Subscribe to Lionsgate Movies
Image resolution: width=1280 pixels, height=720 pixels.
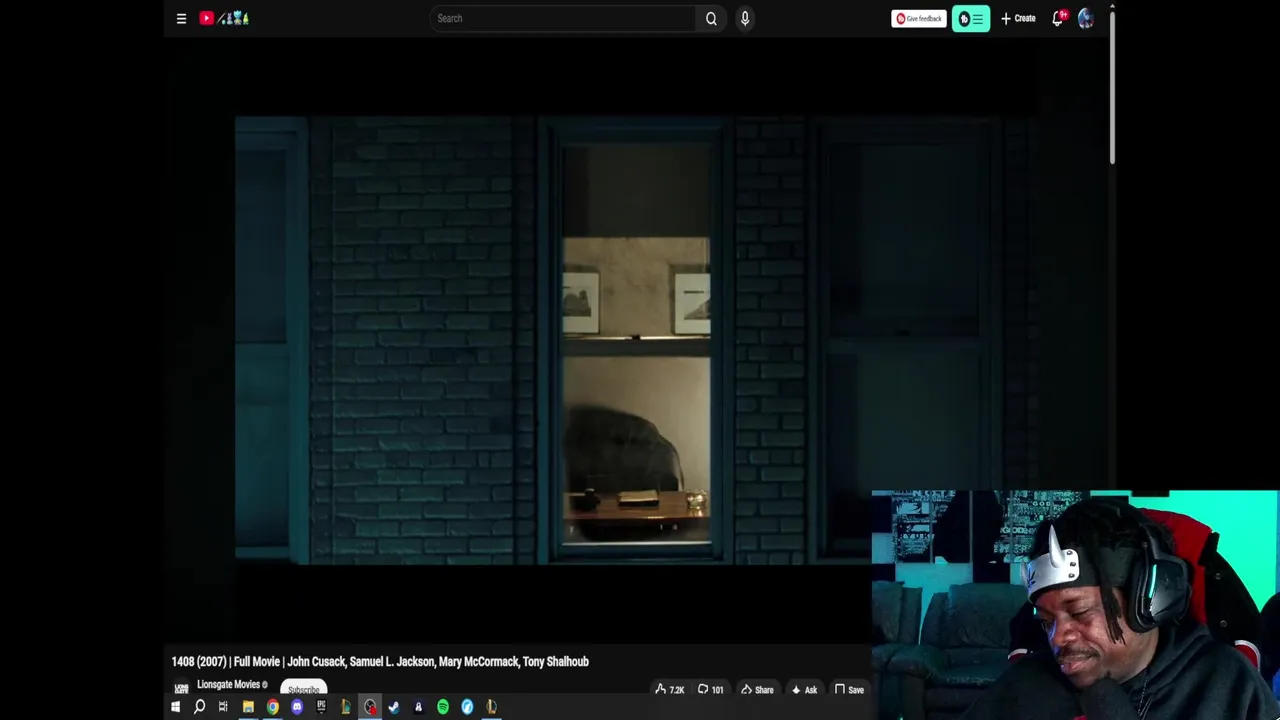(x=303, y=689)
